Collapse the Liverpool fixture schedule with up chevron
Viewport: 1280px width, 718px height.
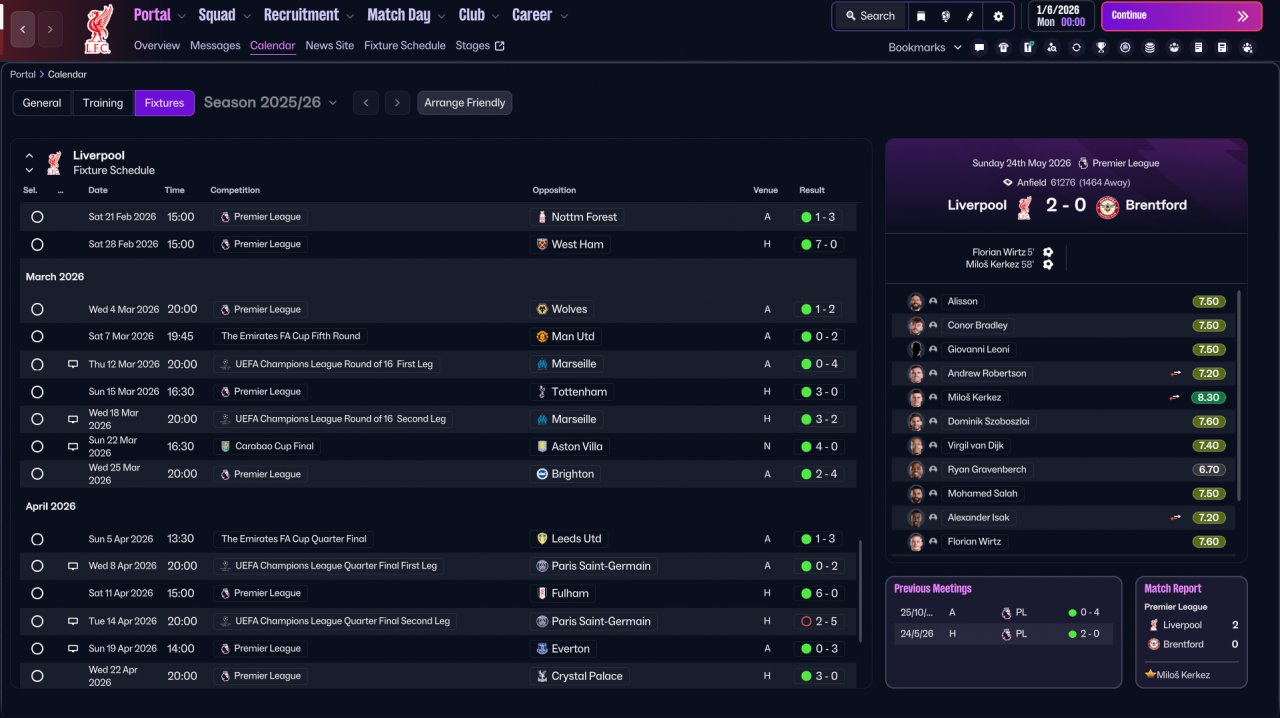click(x=29, y=156)
